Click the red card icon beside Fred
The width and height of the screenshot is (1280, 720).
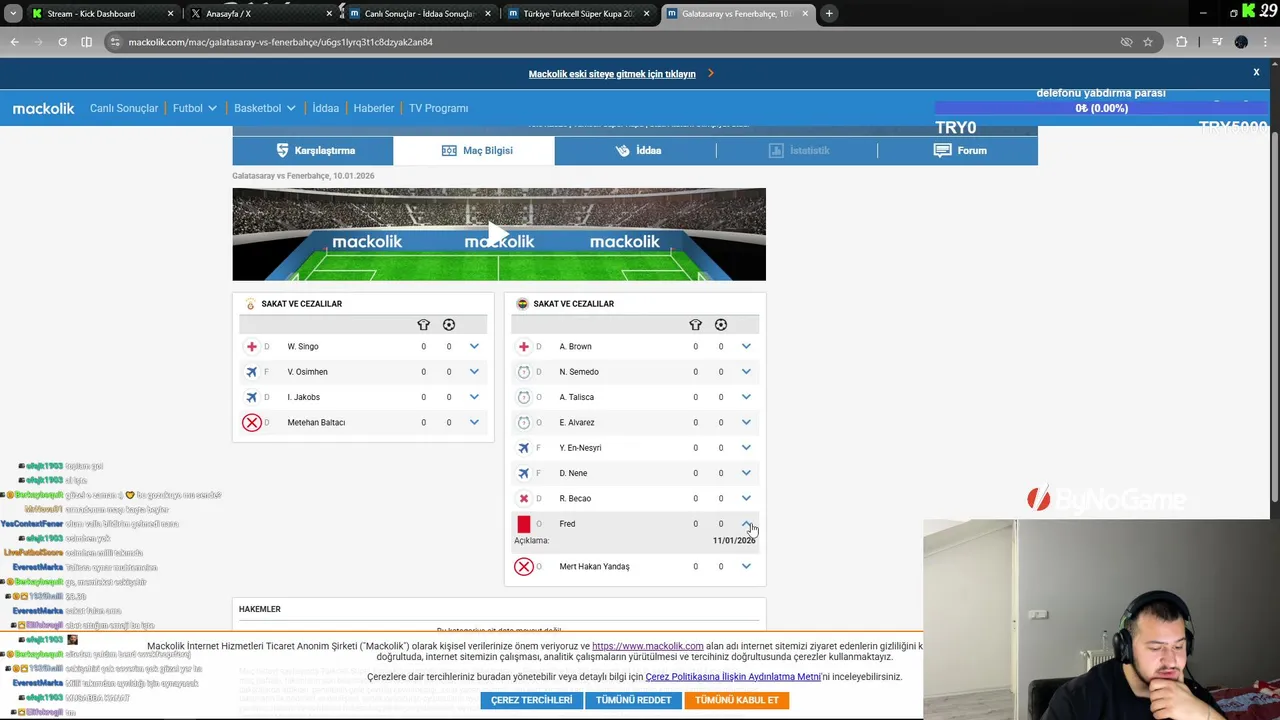[523, 524]
